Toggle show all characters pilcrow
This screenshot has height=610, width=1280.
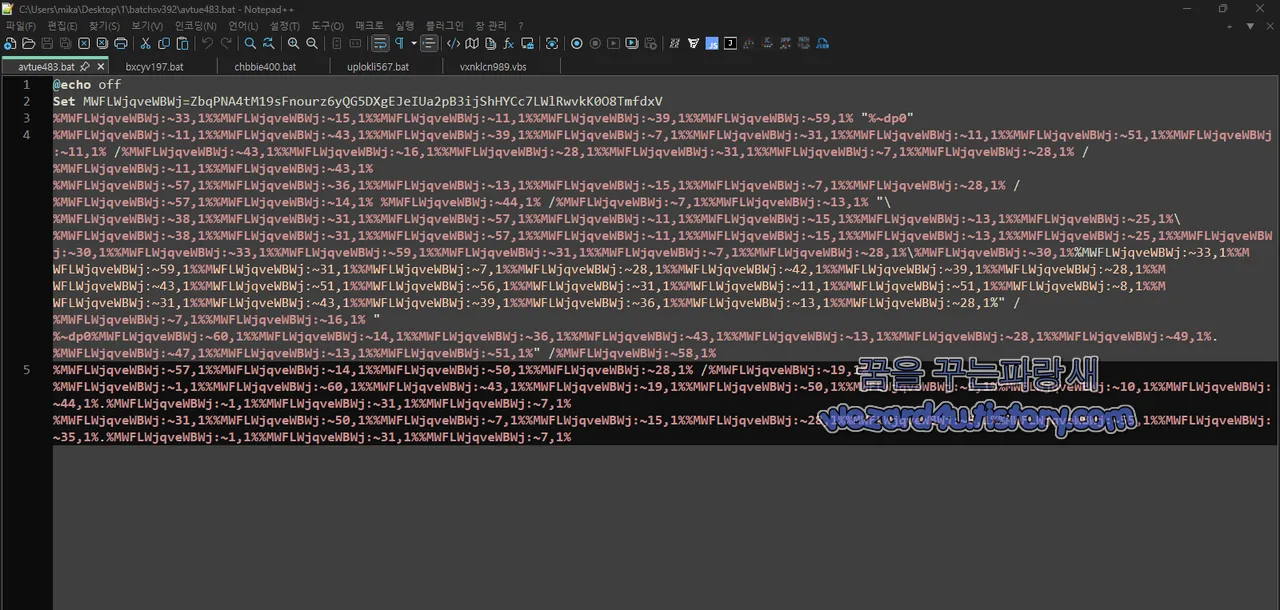[x=399, y=43]
